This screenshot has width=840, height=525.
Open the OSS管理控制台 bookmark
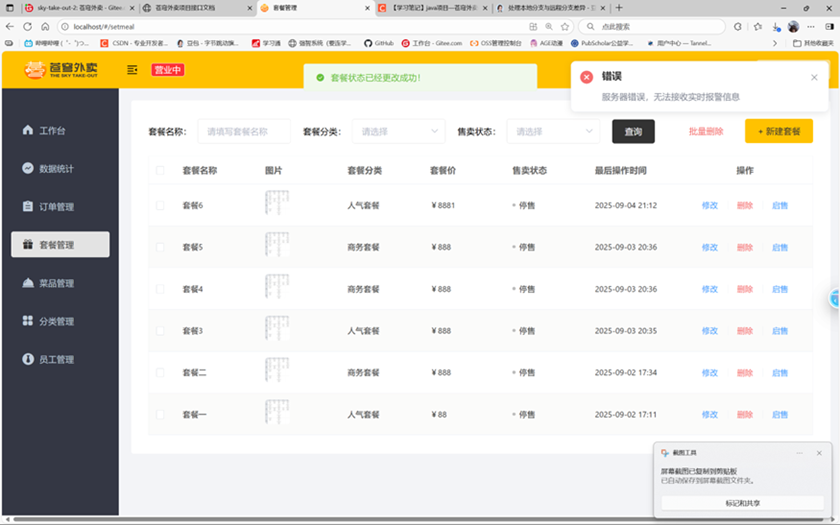[496, 43]
